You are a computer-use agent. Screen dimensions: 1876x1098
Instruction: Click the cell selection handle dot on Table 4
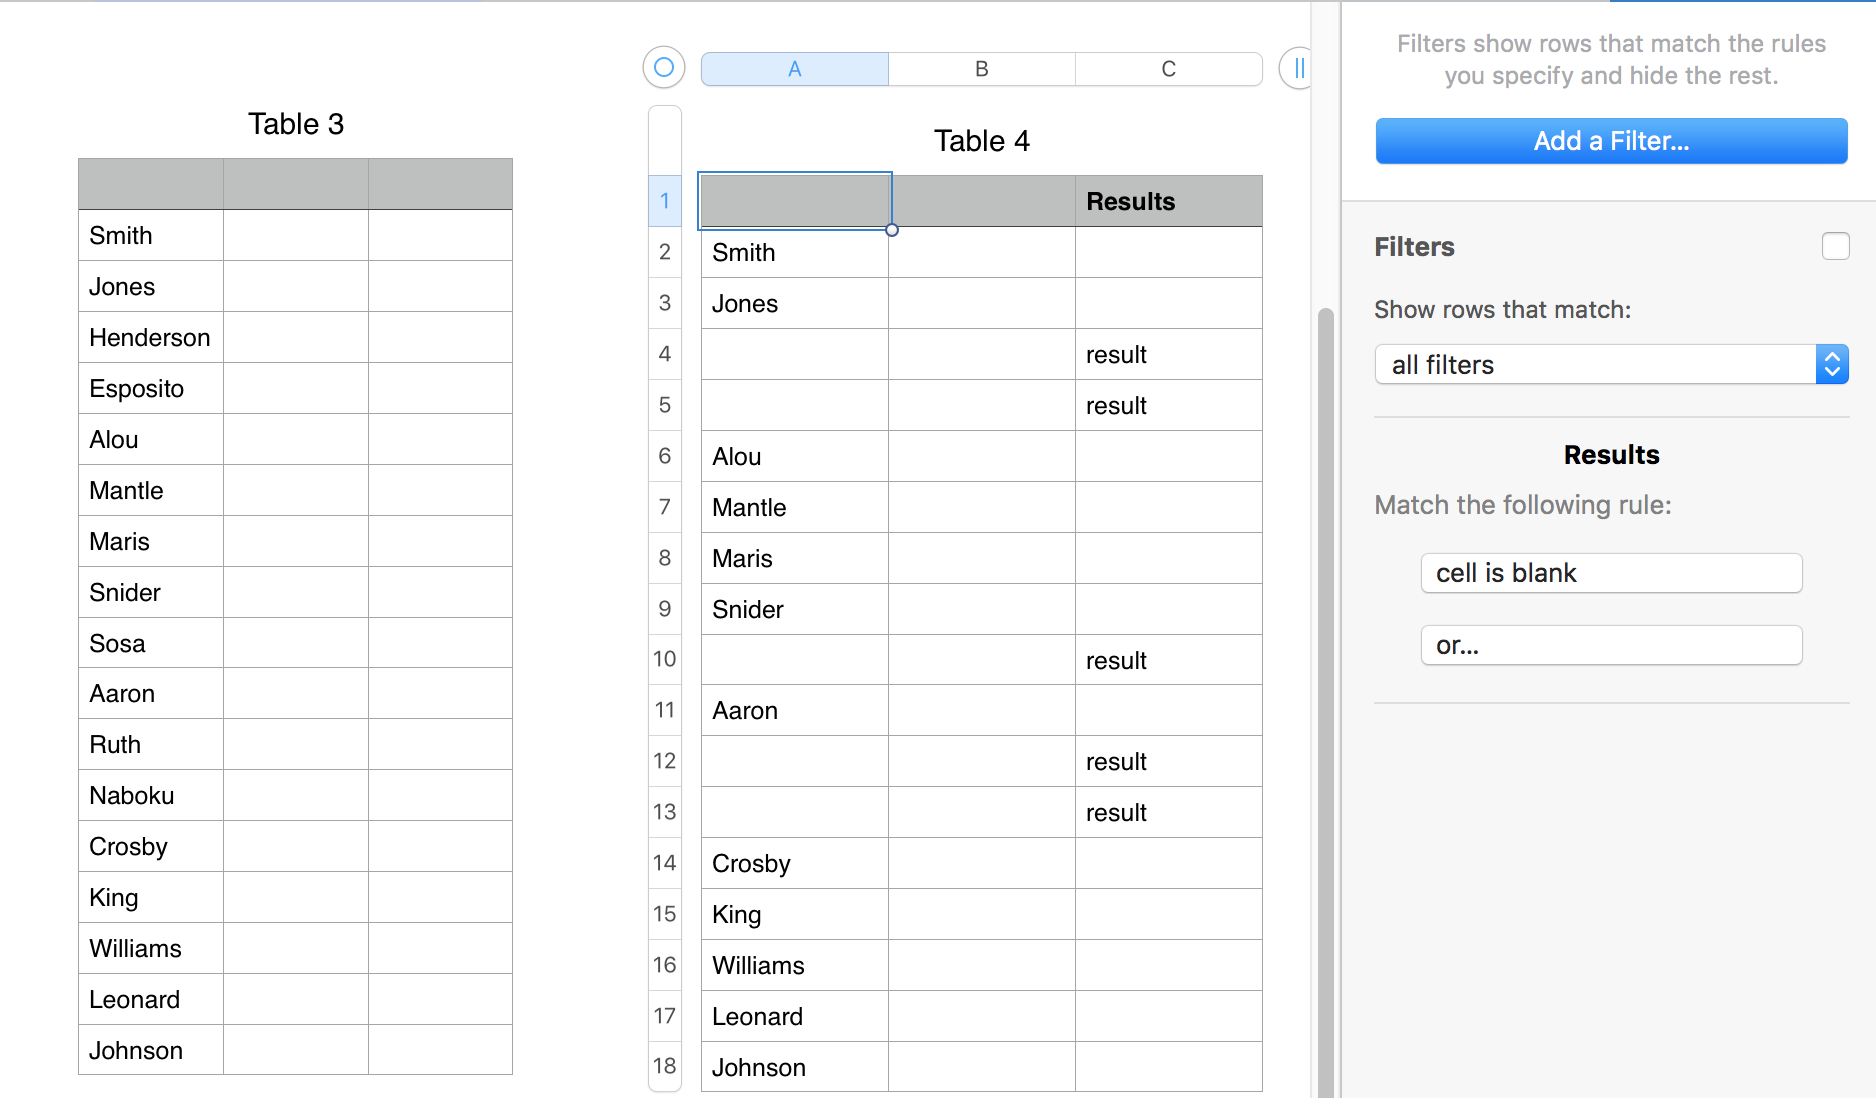[x=892, y=230]
